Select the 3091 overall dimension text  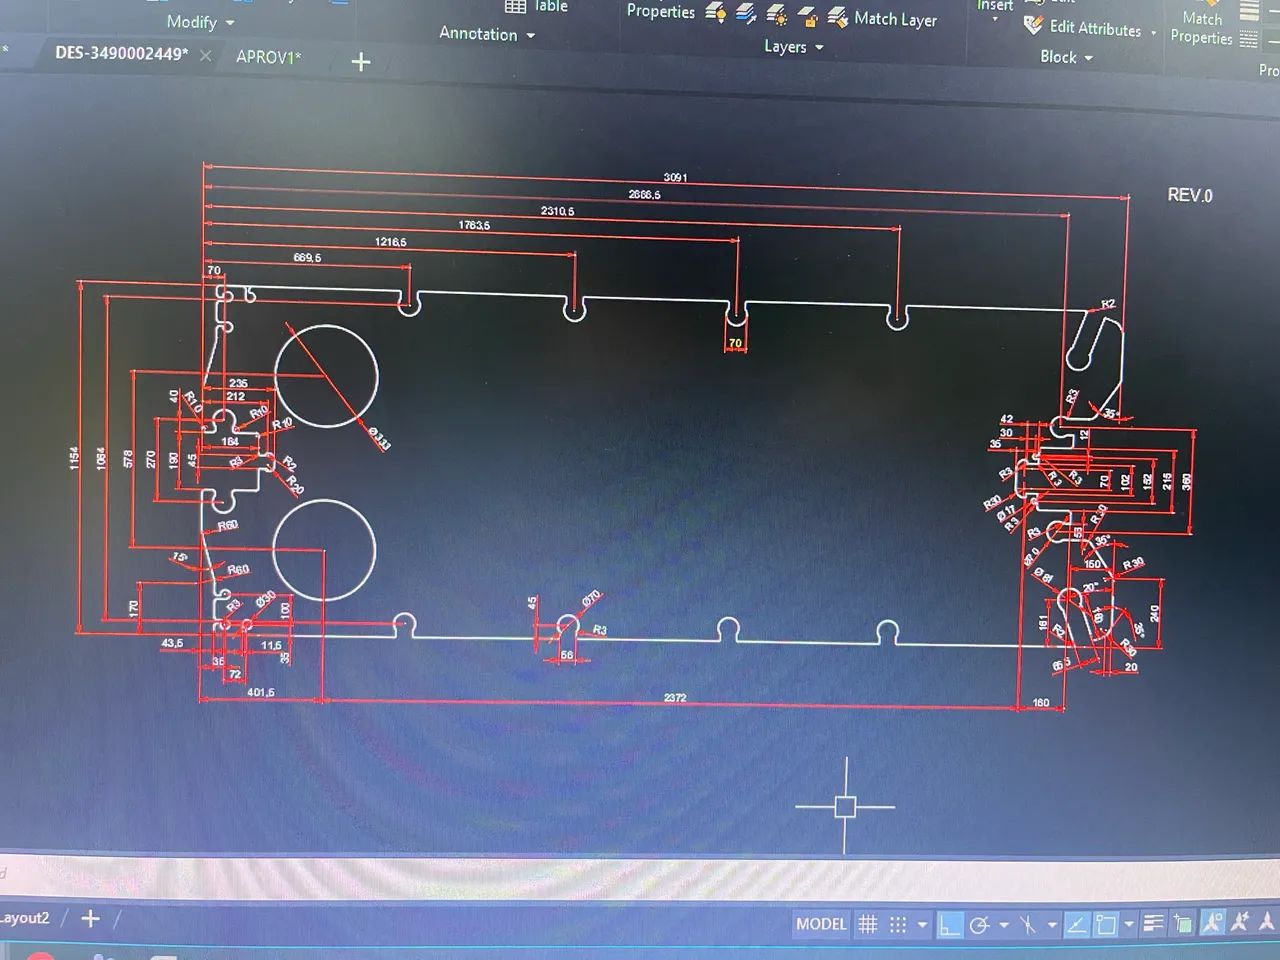pos(675,177)
